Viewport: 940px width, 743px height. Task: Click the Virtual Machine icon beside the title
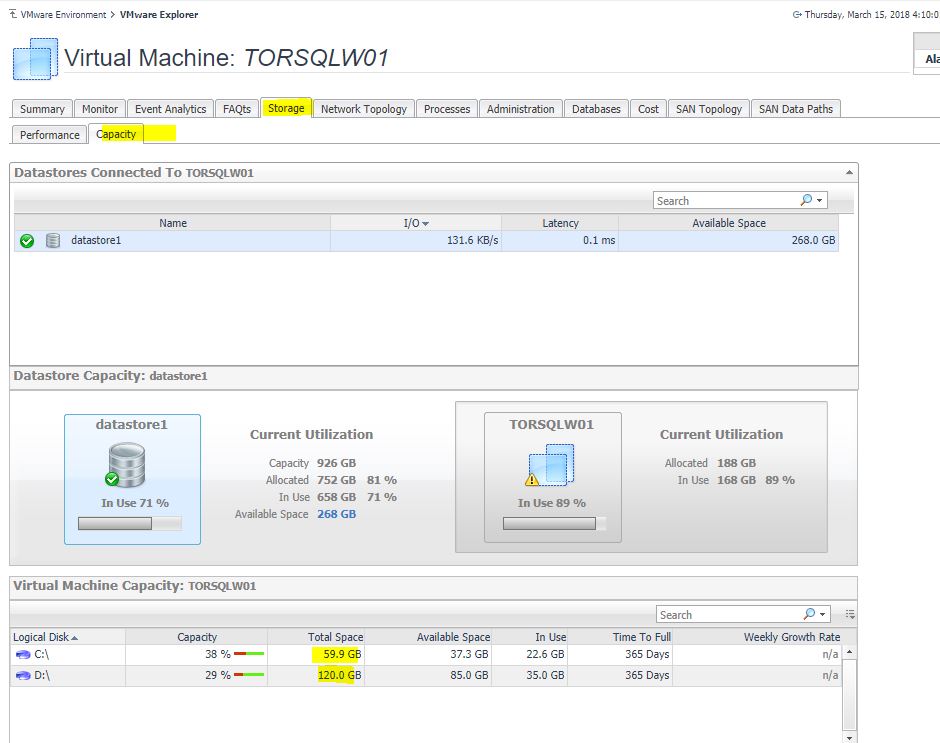tap(35, 59)
